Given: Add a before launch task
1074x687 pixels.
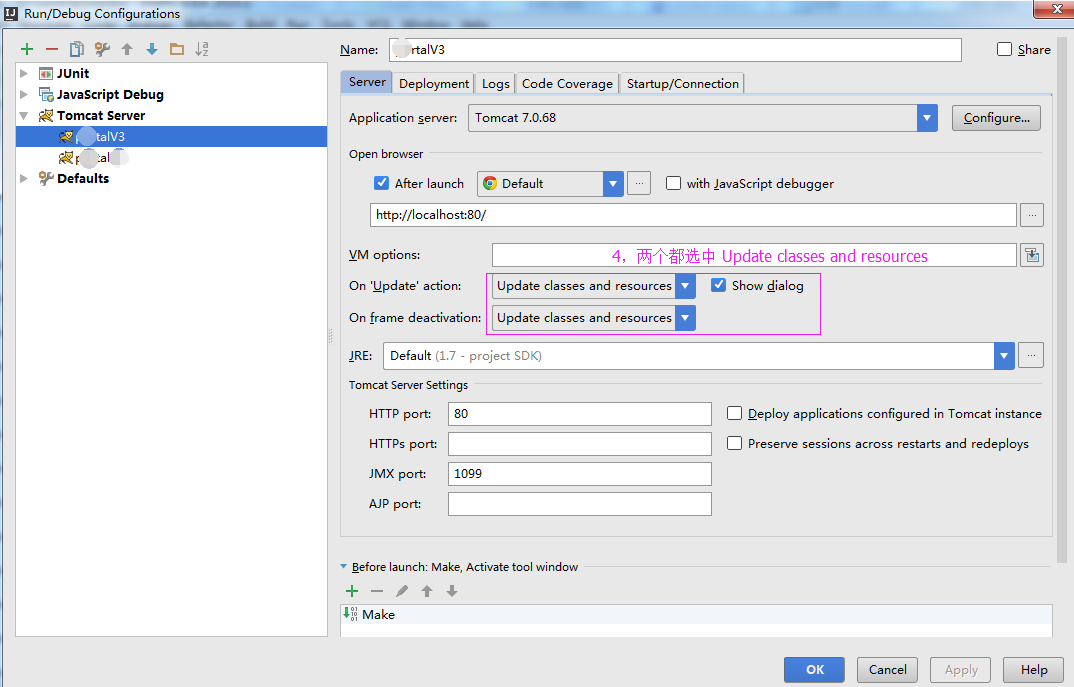Looking at the screenshot, I should pos(352,591).
